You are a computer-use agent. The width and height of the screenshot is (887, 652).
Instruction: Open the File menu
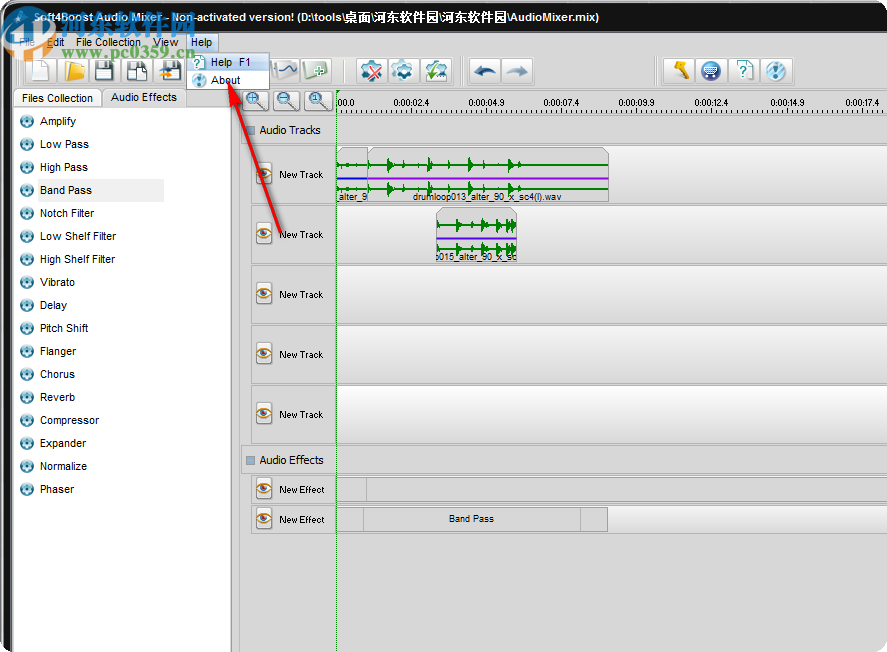[27, 42]
